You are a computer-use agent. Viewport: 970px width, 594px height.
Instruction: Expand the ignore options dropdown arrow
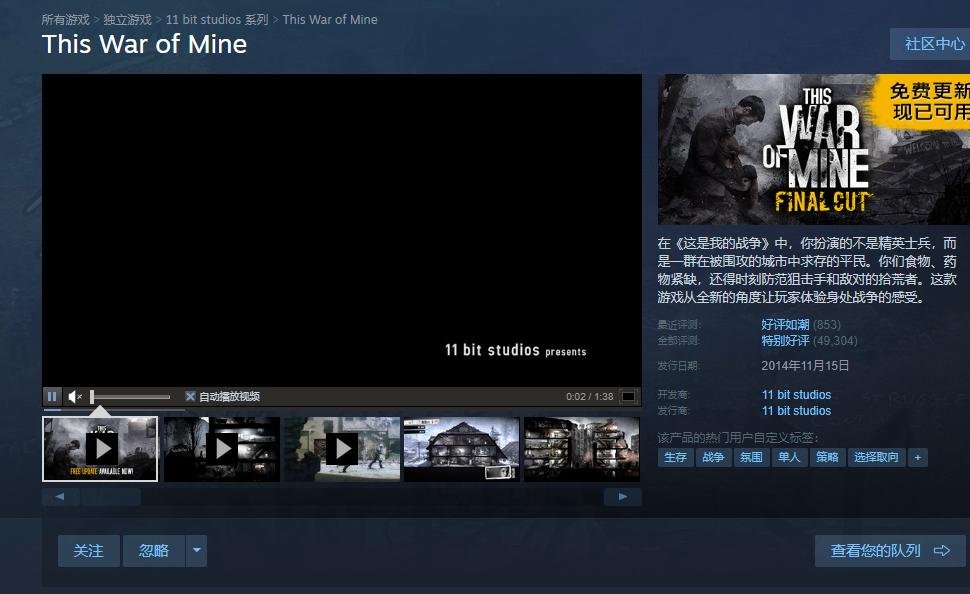[x=196, y=551]
